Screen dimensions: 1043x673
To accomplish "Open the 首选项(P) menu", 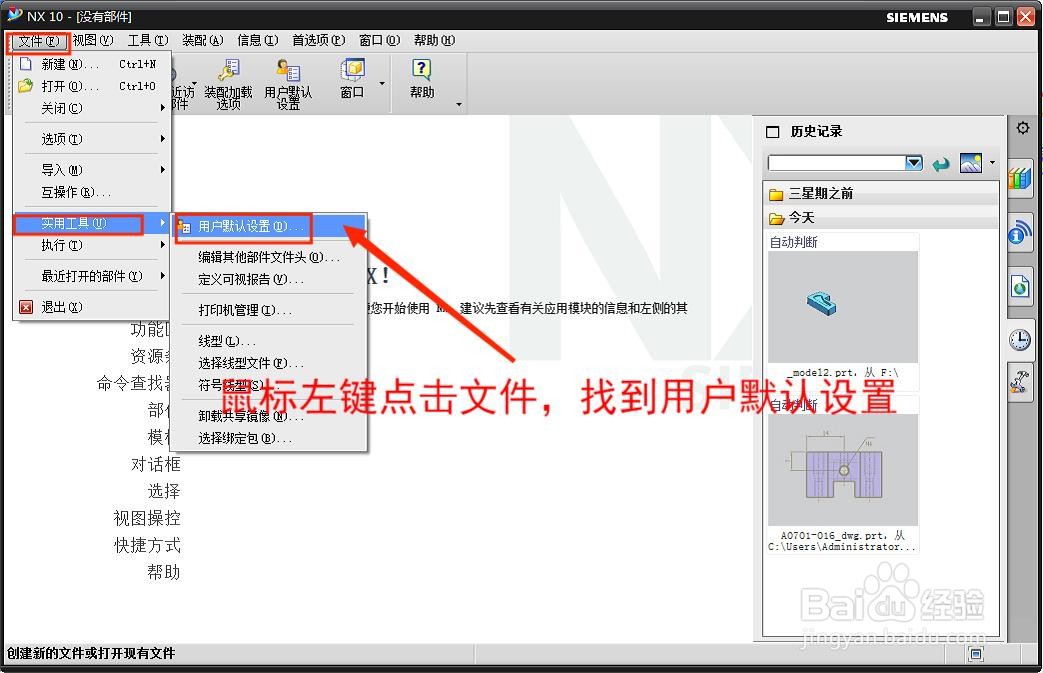I will point(319,41).
